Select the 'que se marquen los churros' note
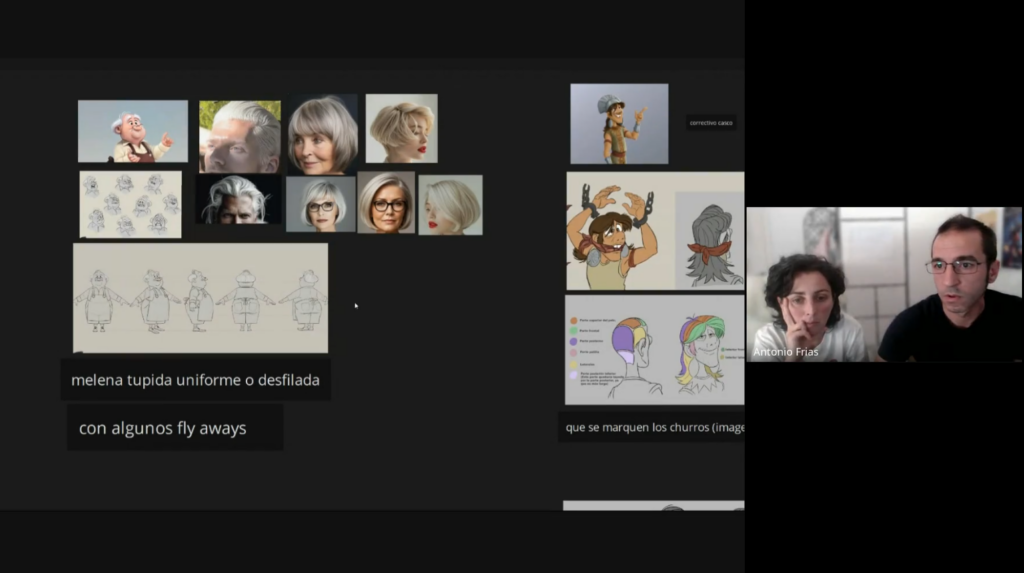The width and height of the screenshot is (1024, 573). [651, 427]
